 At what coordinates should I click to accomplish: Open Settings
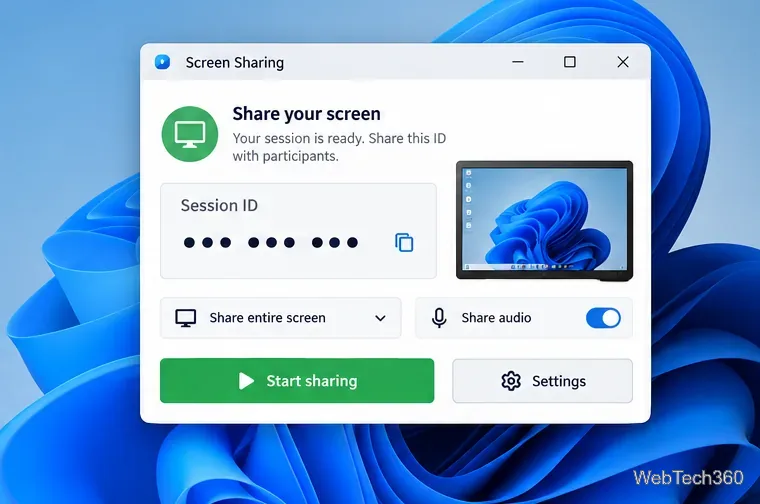pyautogui.click(x=542, y=381)
